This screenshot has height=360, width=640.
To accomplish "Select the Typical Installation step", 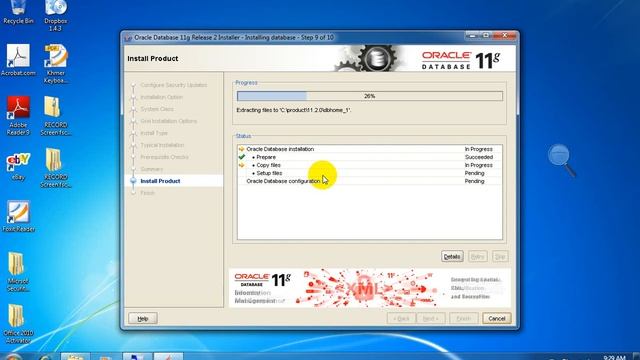I will tap(162, 145).
